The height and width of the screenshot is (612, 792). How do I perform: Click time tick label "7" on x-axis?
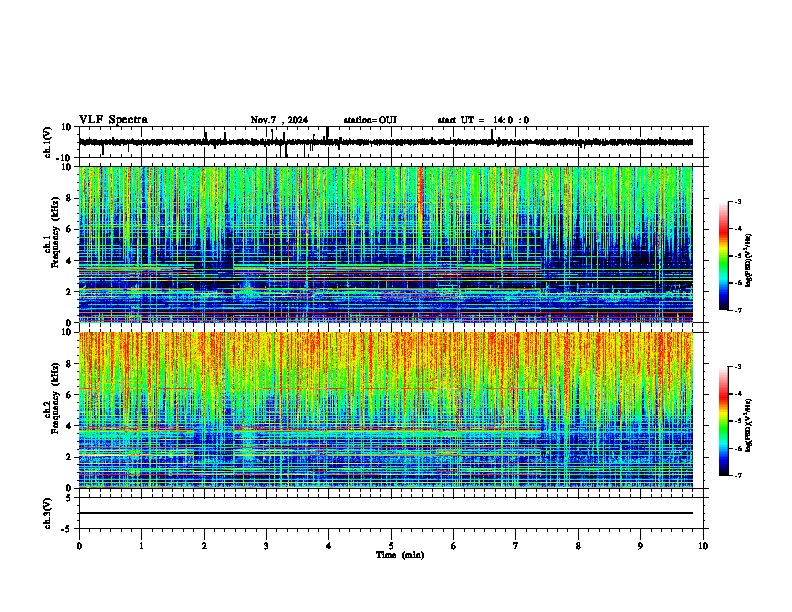pyautogui.click(x=516, y=546)
